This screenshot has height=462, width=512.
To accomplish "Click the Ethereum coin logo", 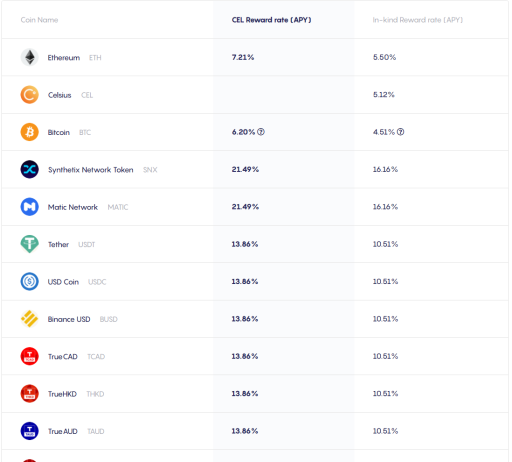I will point(30,57).
